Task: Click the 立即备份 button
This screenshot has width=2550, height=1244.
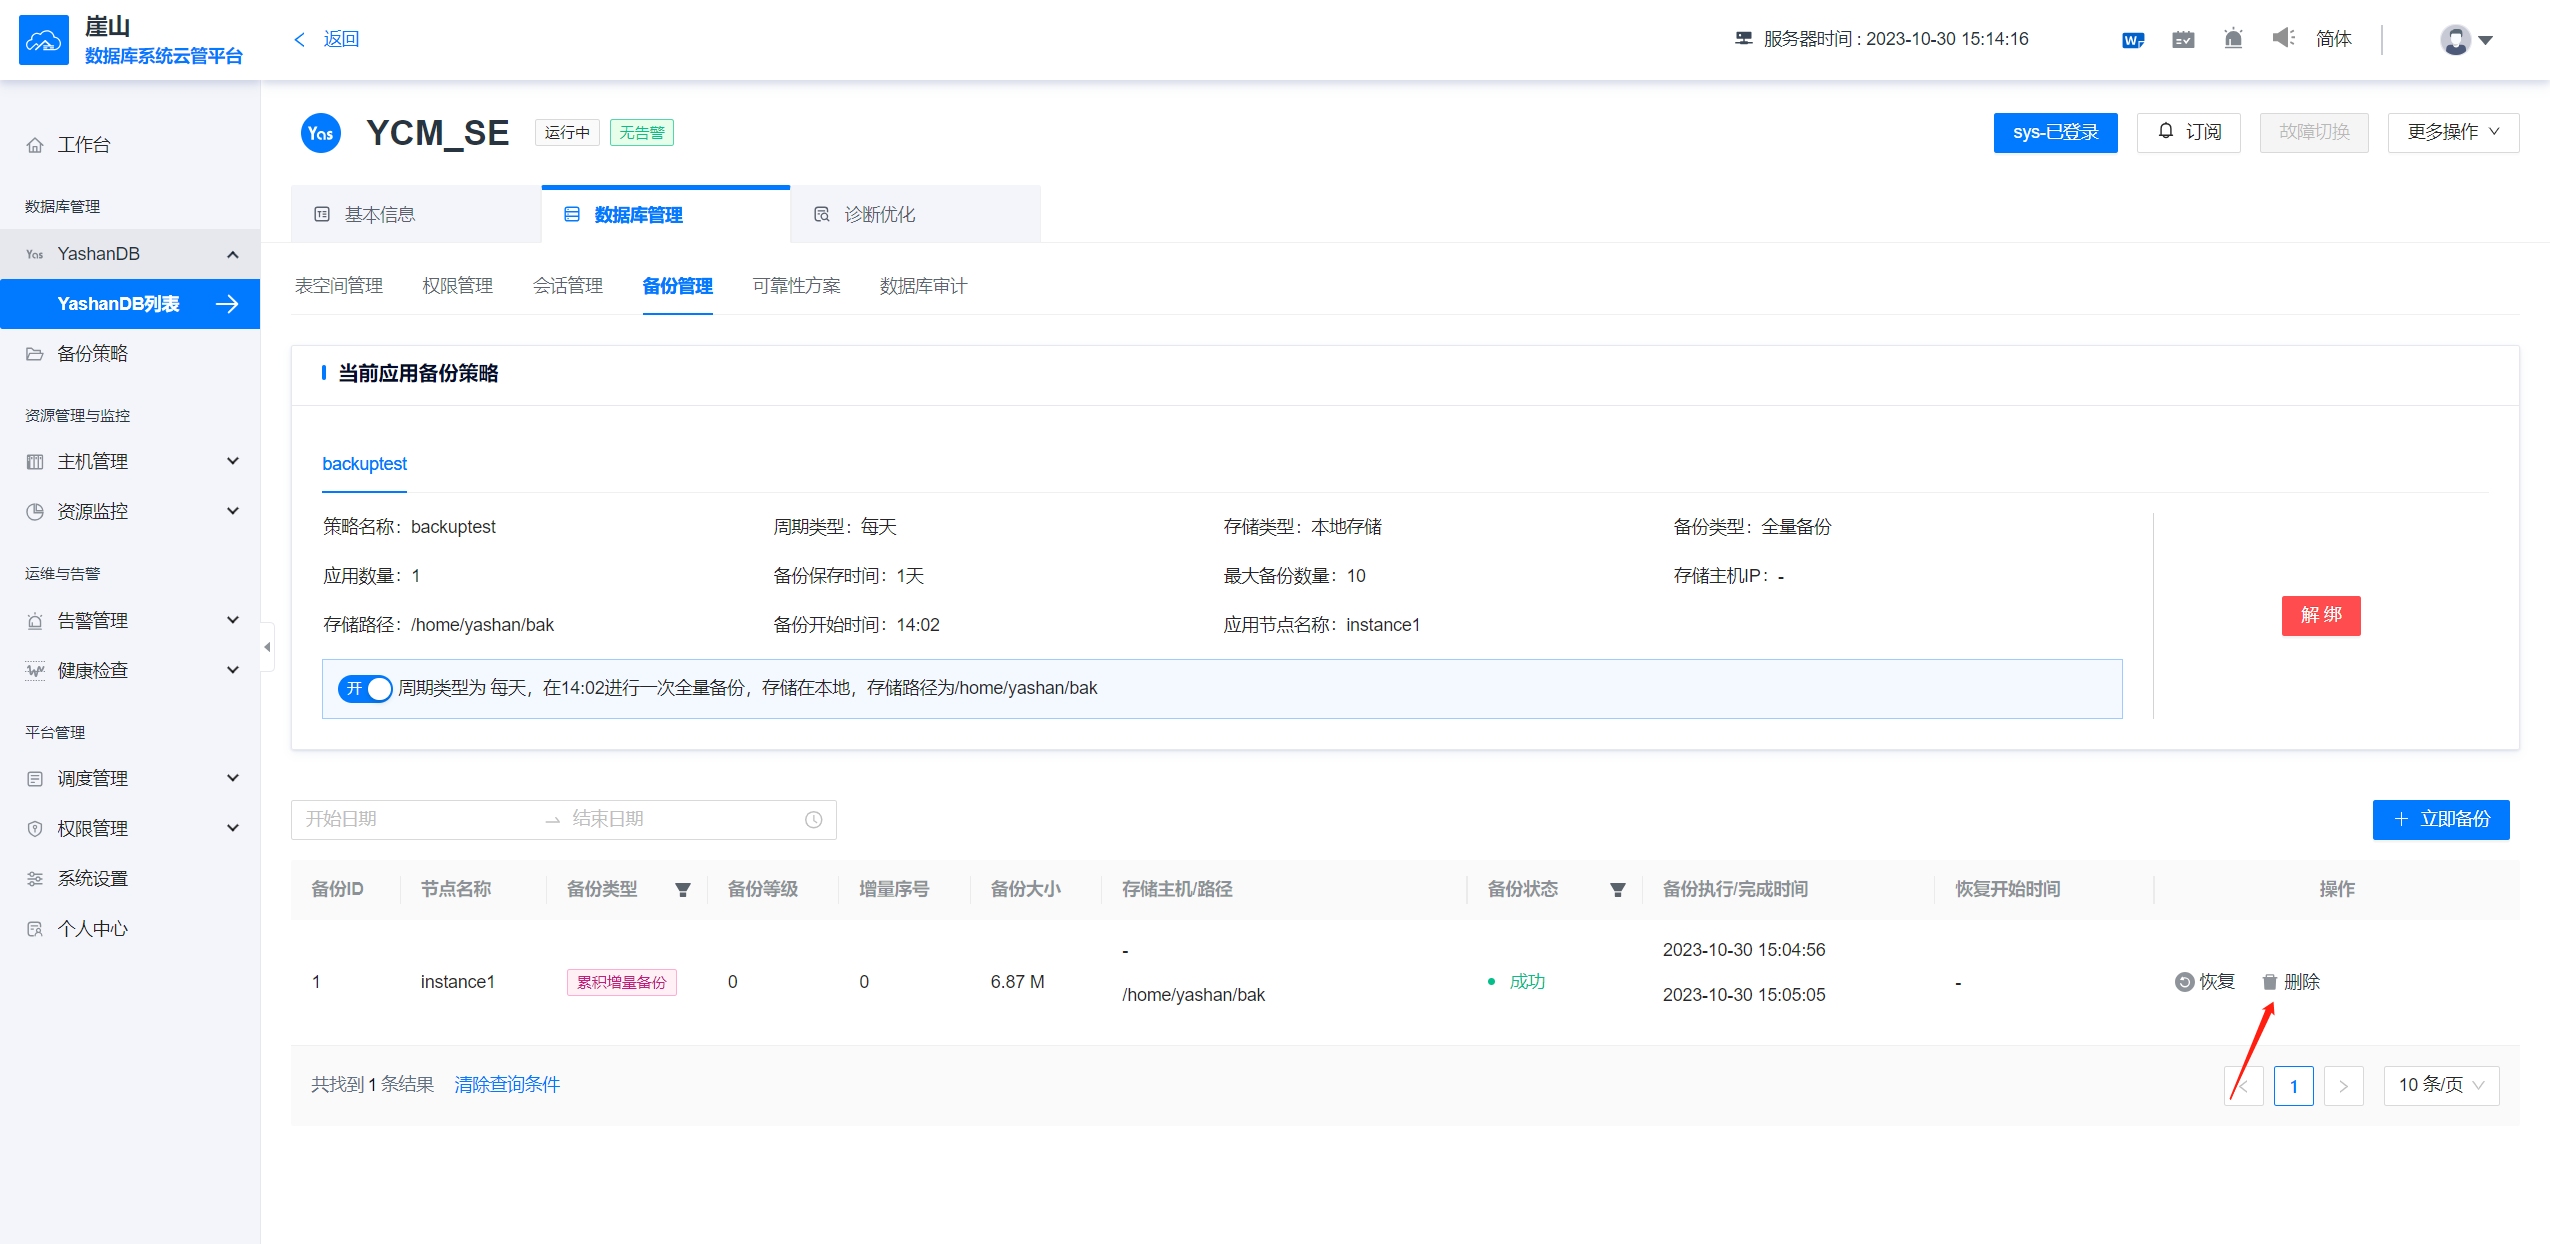Action: [x=2440, y=819]
